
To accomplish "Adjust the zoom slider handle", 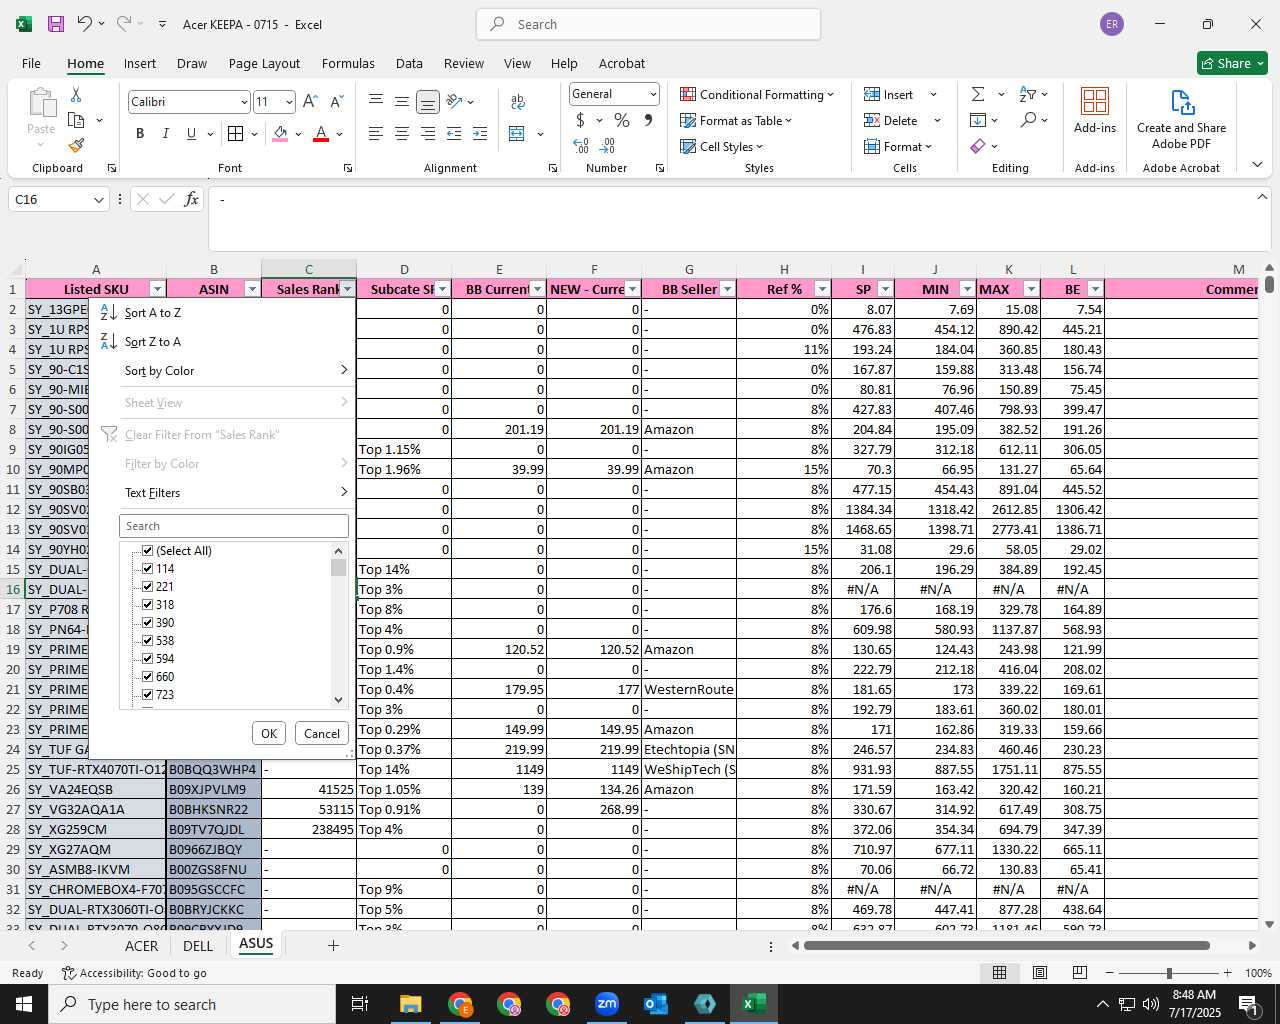I will pos(1168,973).
